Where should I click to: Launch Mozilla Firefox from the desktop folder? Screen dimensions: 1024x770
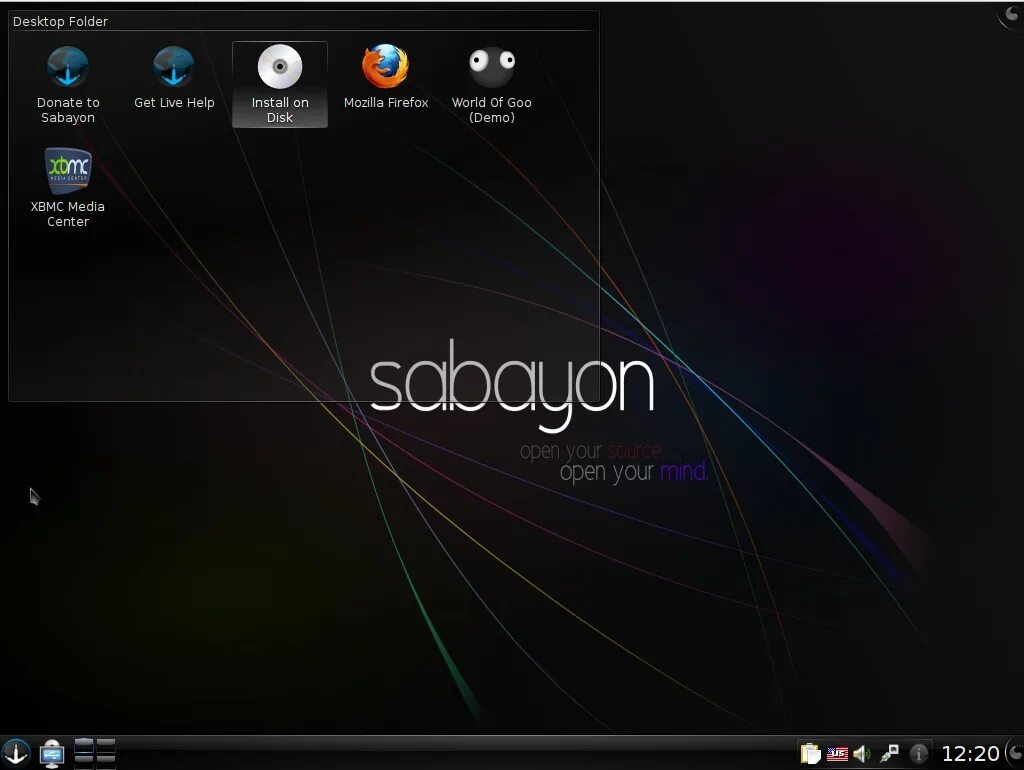[385, 77]
